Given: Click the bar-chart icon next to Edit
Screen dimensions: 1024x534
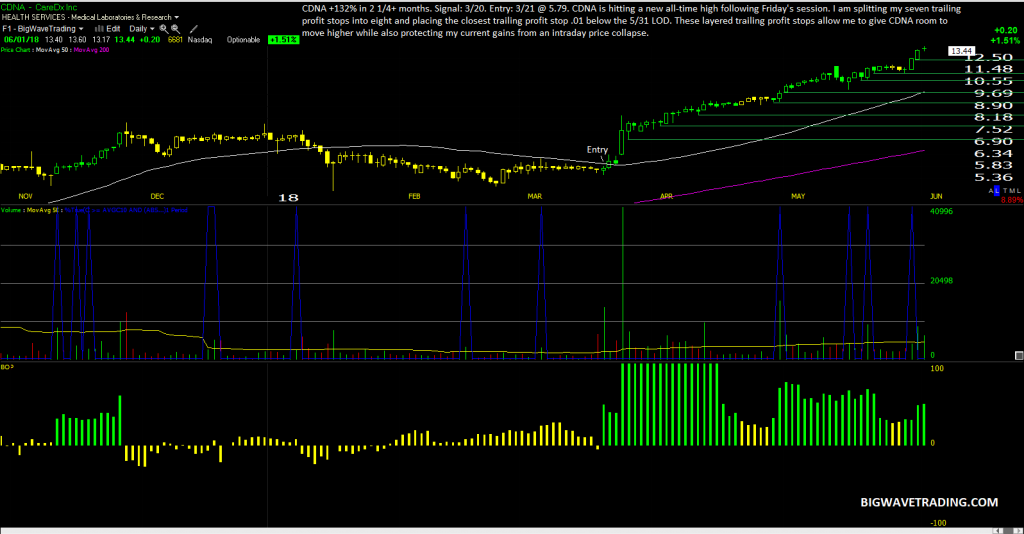Looking at the screenshot, I should [x=99, y=29].
